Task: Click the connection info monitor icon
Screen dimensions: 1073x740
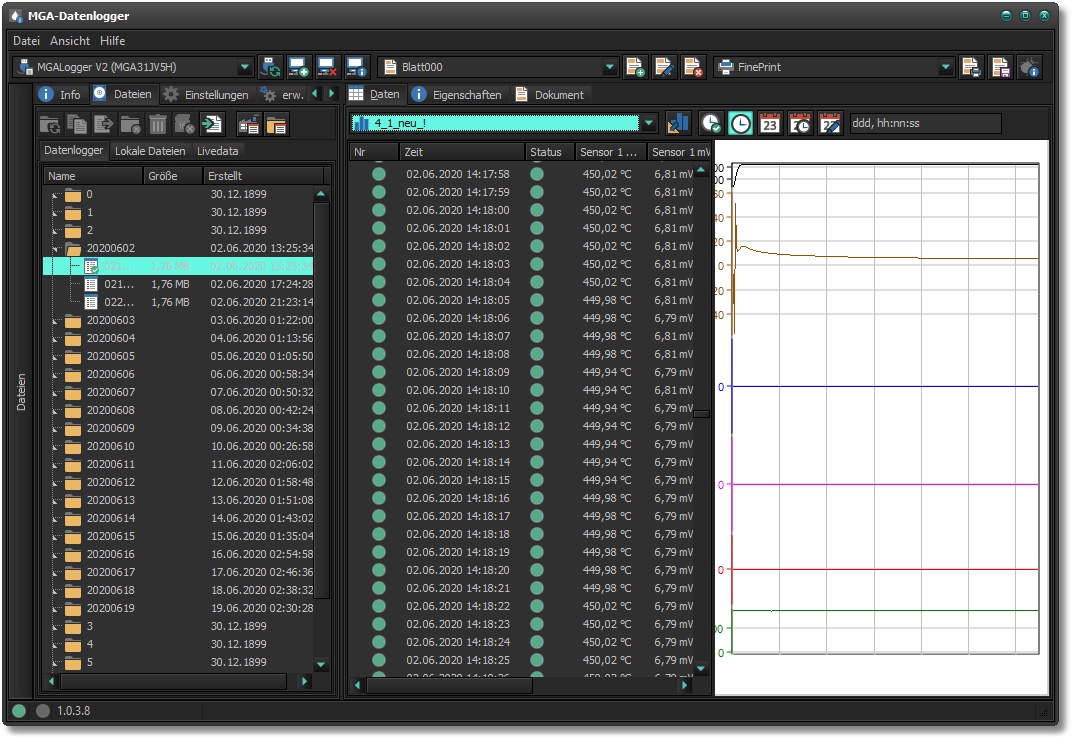Action: point(356,67)
